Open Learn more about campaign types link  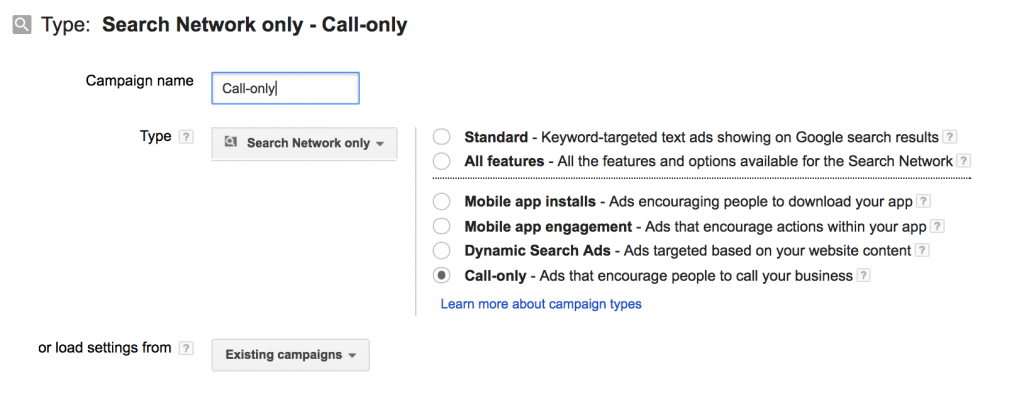coord(541,304)
